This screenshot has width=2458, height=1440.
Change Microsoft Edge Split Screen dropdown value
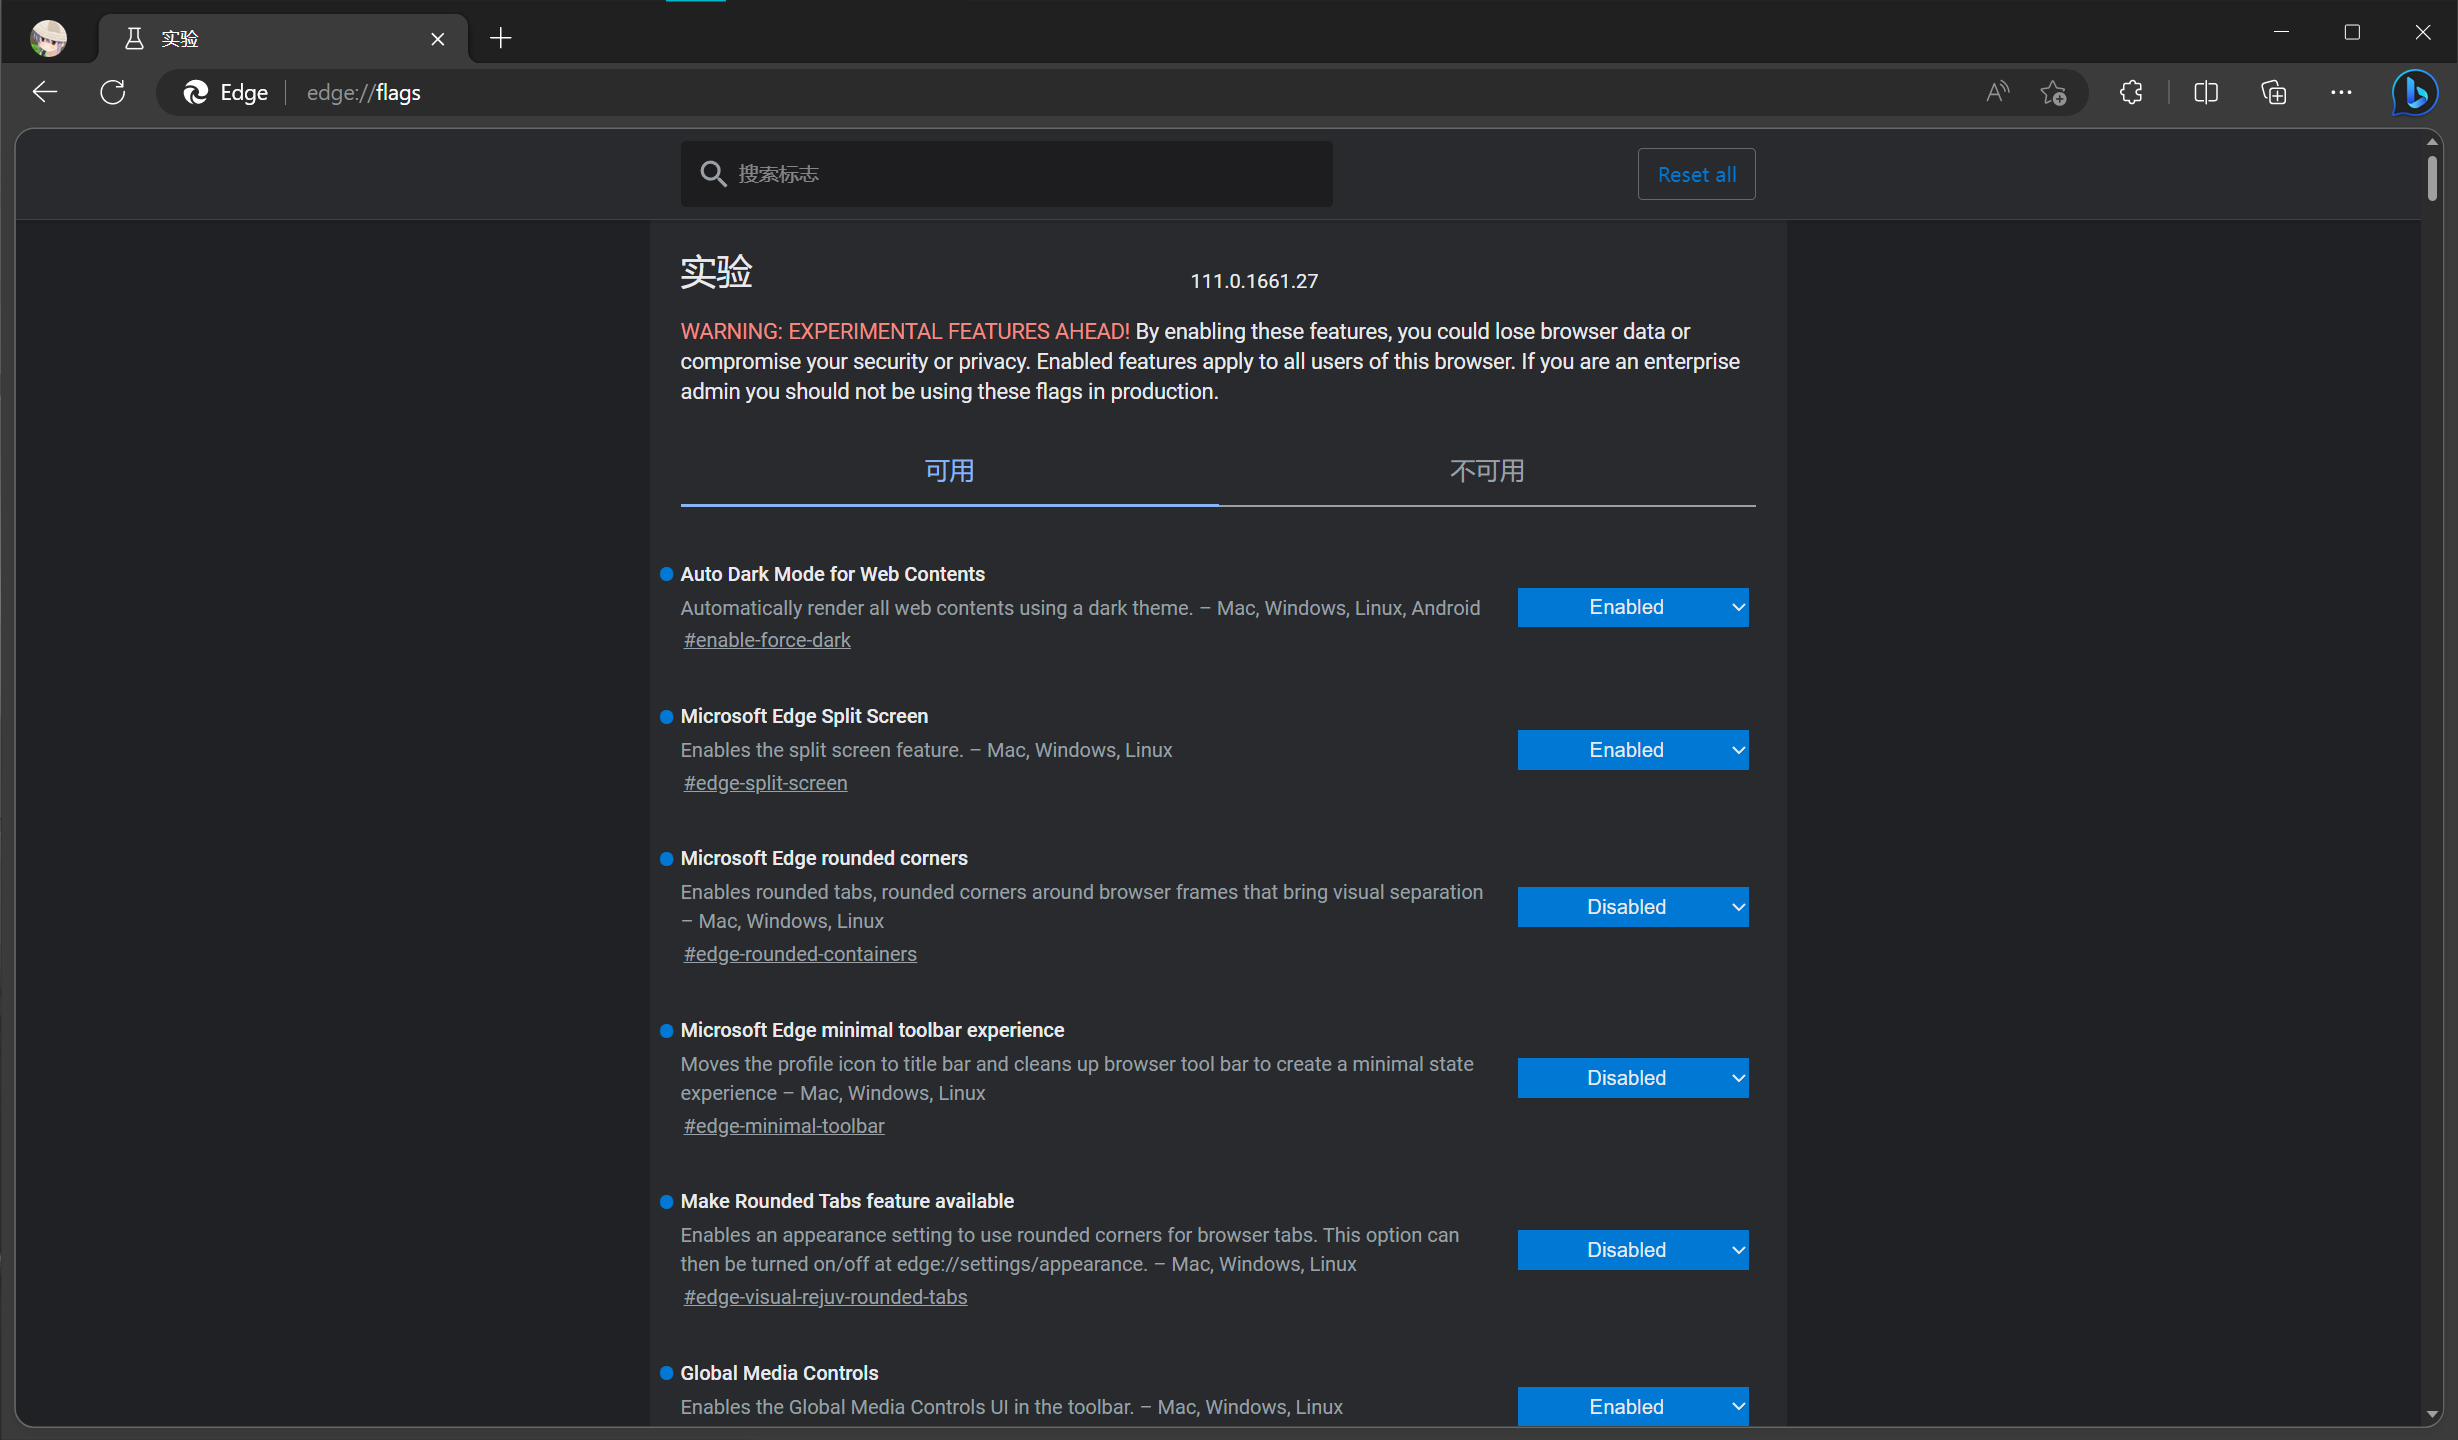pyautogui.click(x=1632, y=749)
